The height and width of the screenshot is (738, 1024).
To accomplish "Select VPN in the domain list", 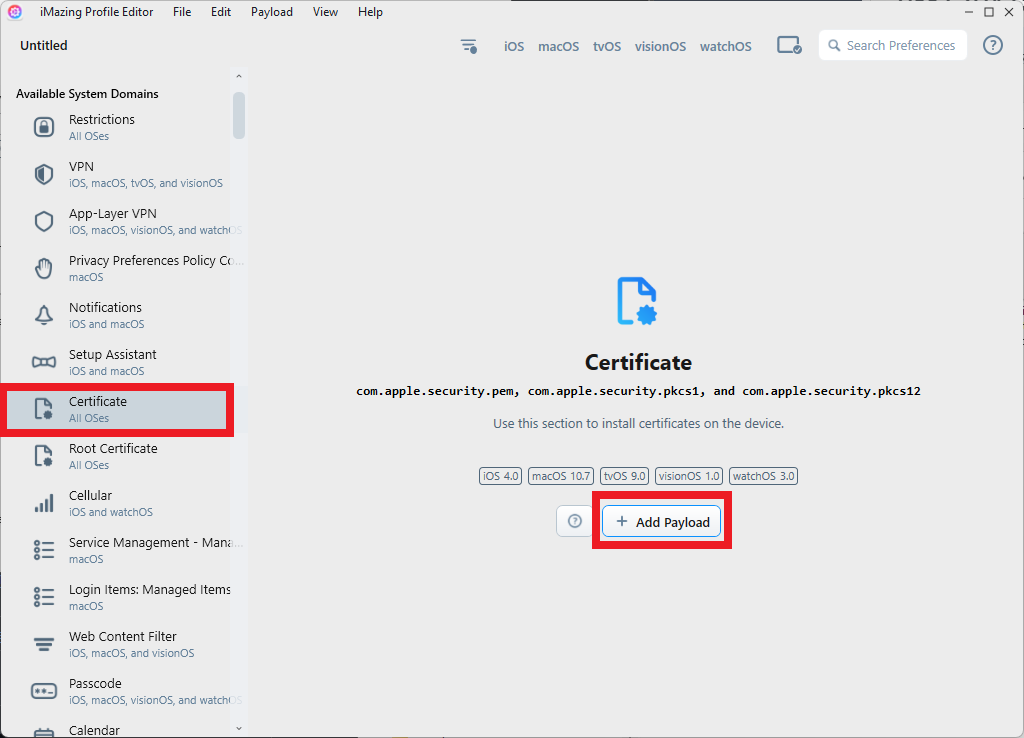I will (x=116, y=174).
